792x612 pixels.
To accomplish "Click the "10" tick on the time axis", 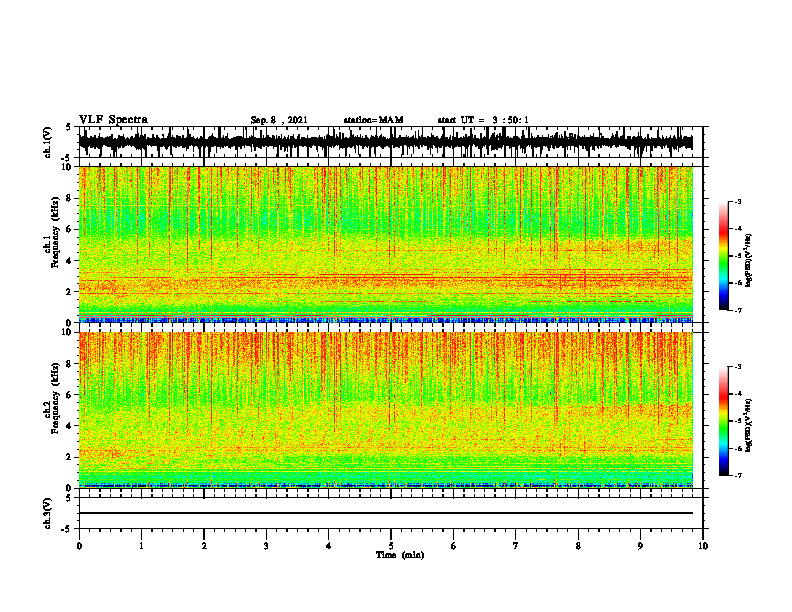I will coord(703,546).
